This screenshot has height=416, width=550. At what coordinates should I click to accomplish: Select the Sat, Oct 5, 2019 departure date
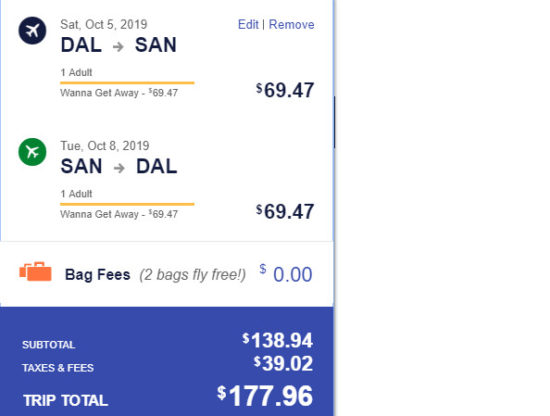pyautogui.click(x=104, y=25)
